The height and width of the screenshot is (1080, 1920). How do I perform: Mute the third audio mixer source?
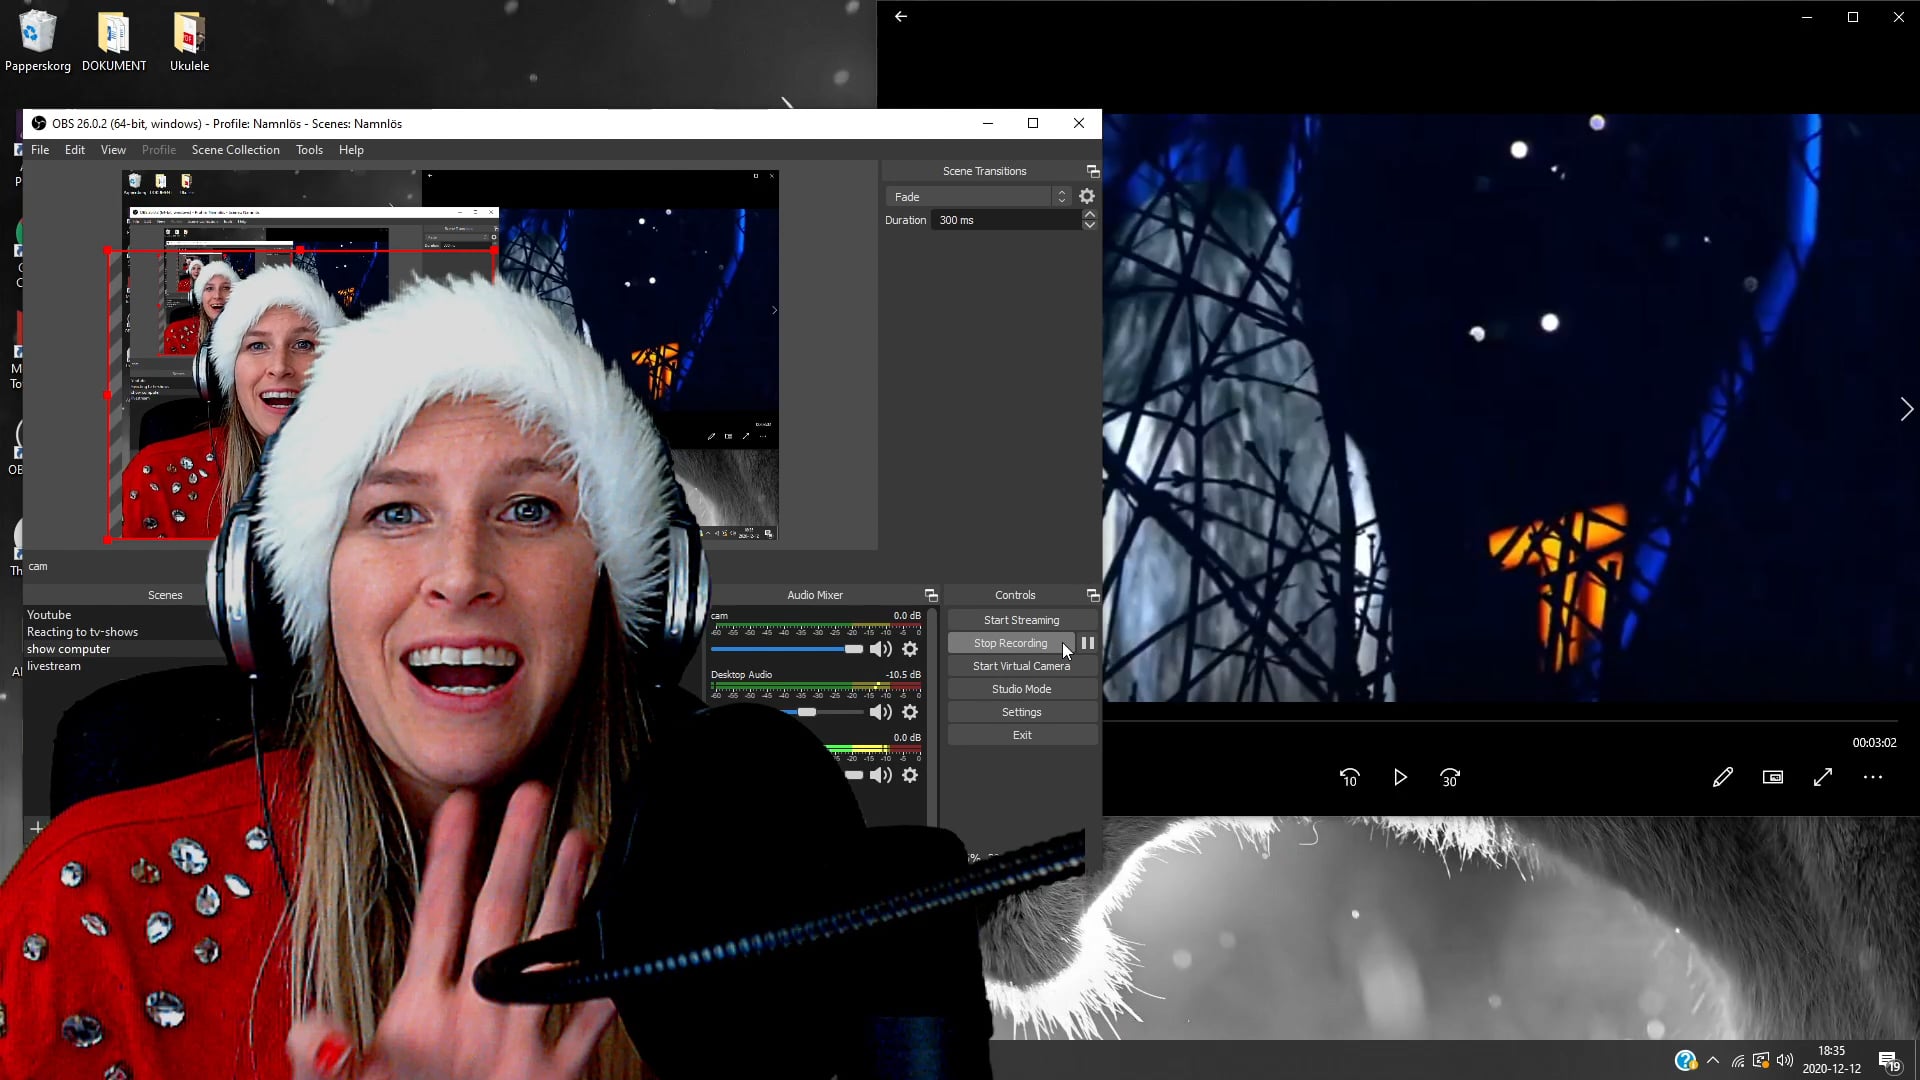coord(880,775)
